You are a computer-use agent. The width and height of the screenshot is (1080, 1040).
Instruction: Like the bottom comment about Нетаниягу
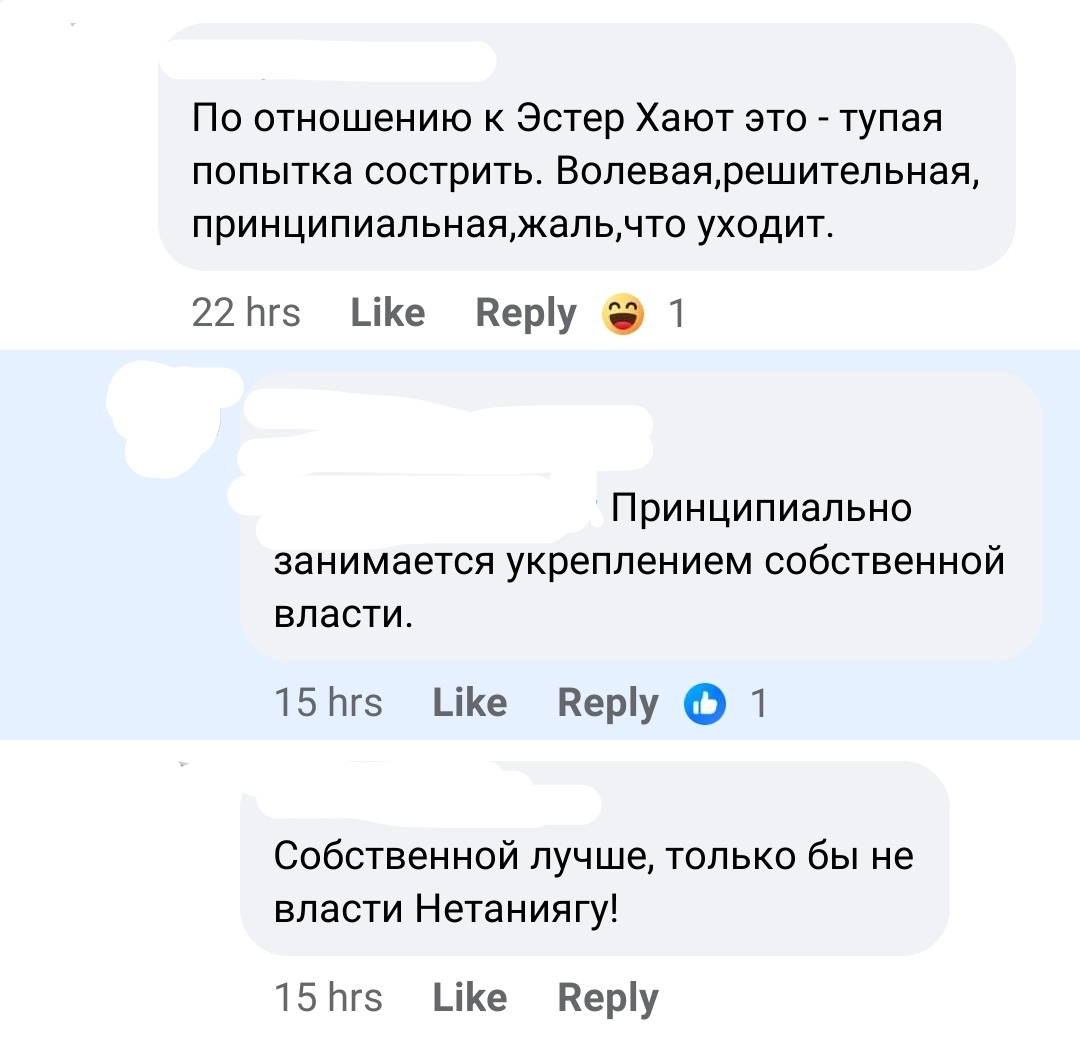469,997
